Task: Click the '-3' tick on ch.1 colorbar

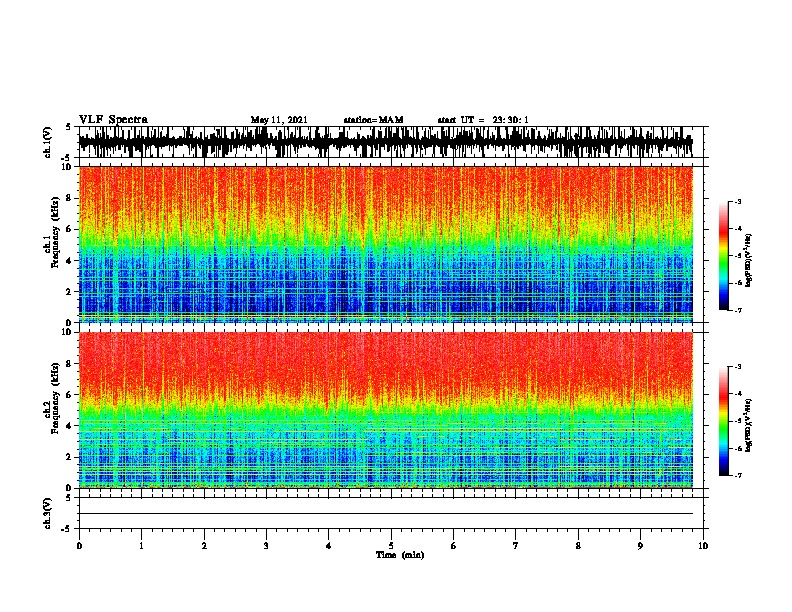Action: tap(737, 202)
